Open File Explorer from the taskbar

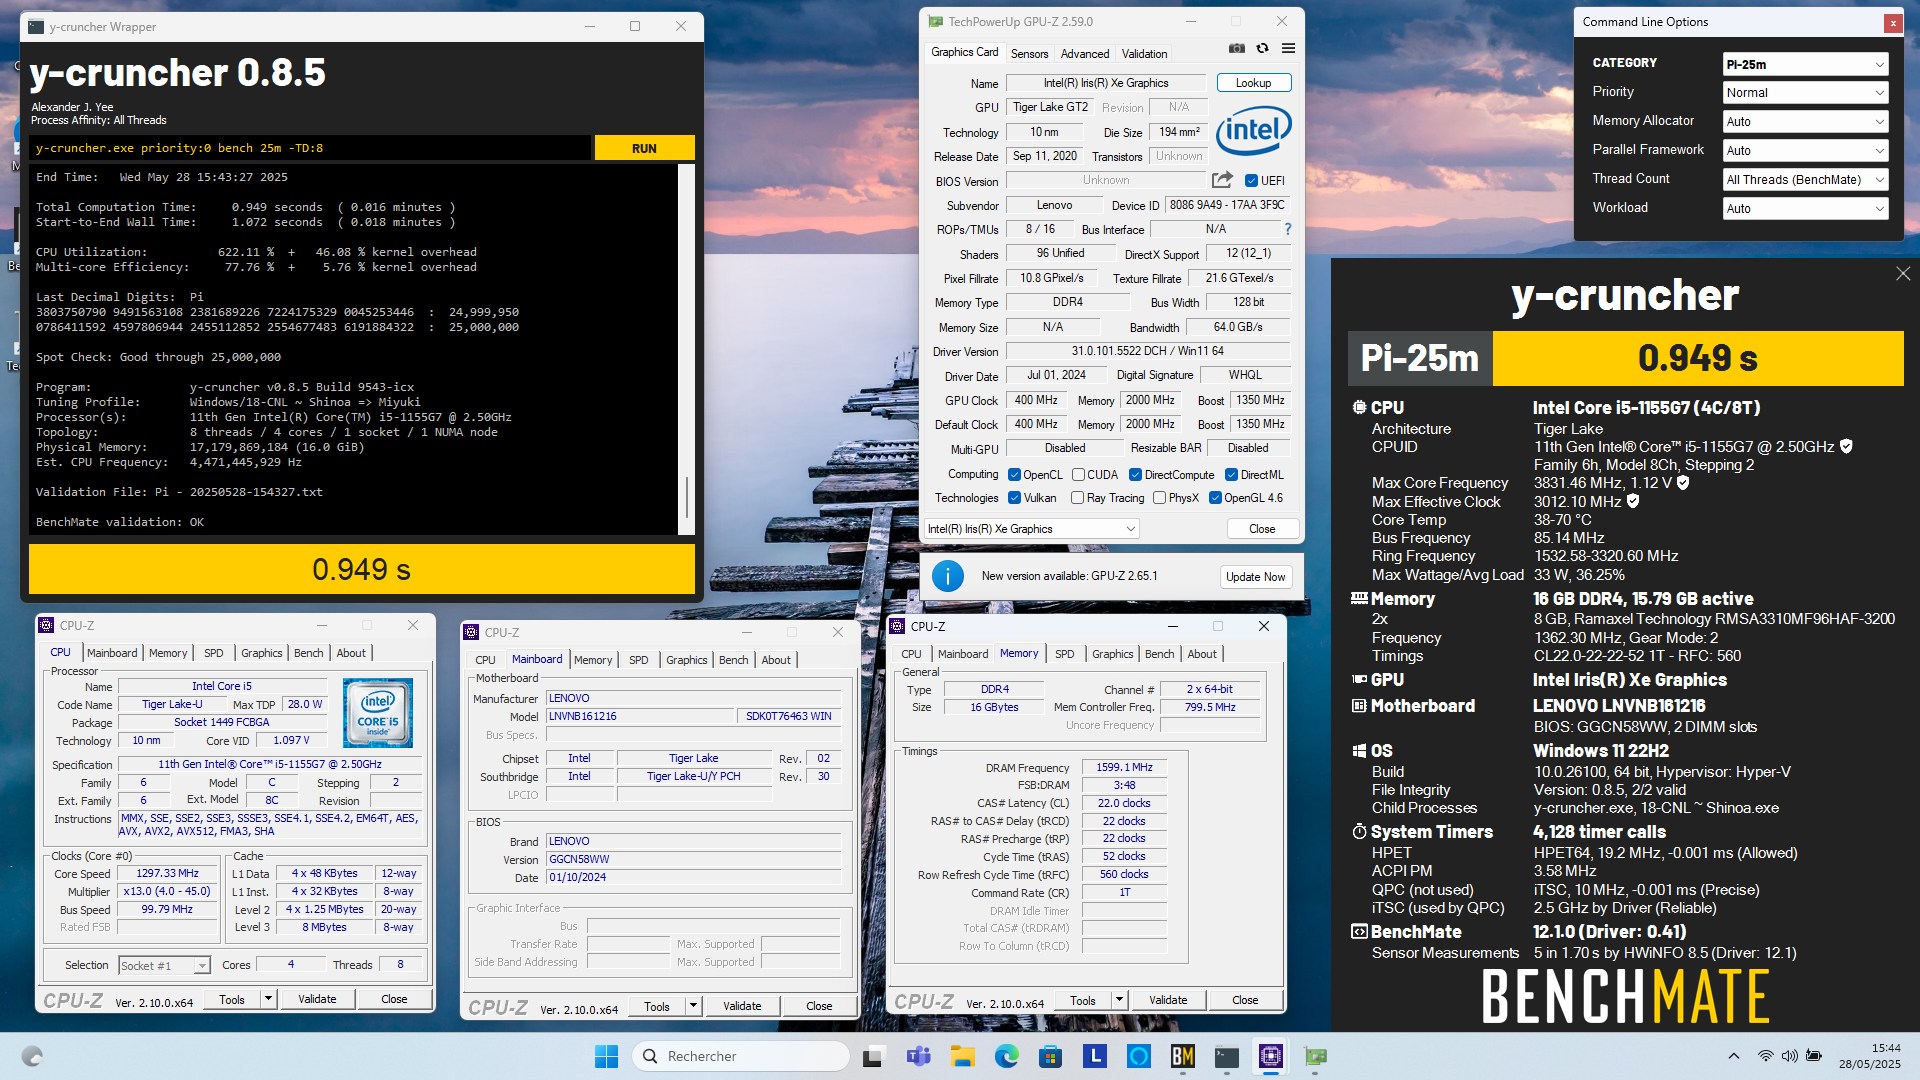962,1056
